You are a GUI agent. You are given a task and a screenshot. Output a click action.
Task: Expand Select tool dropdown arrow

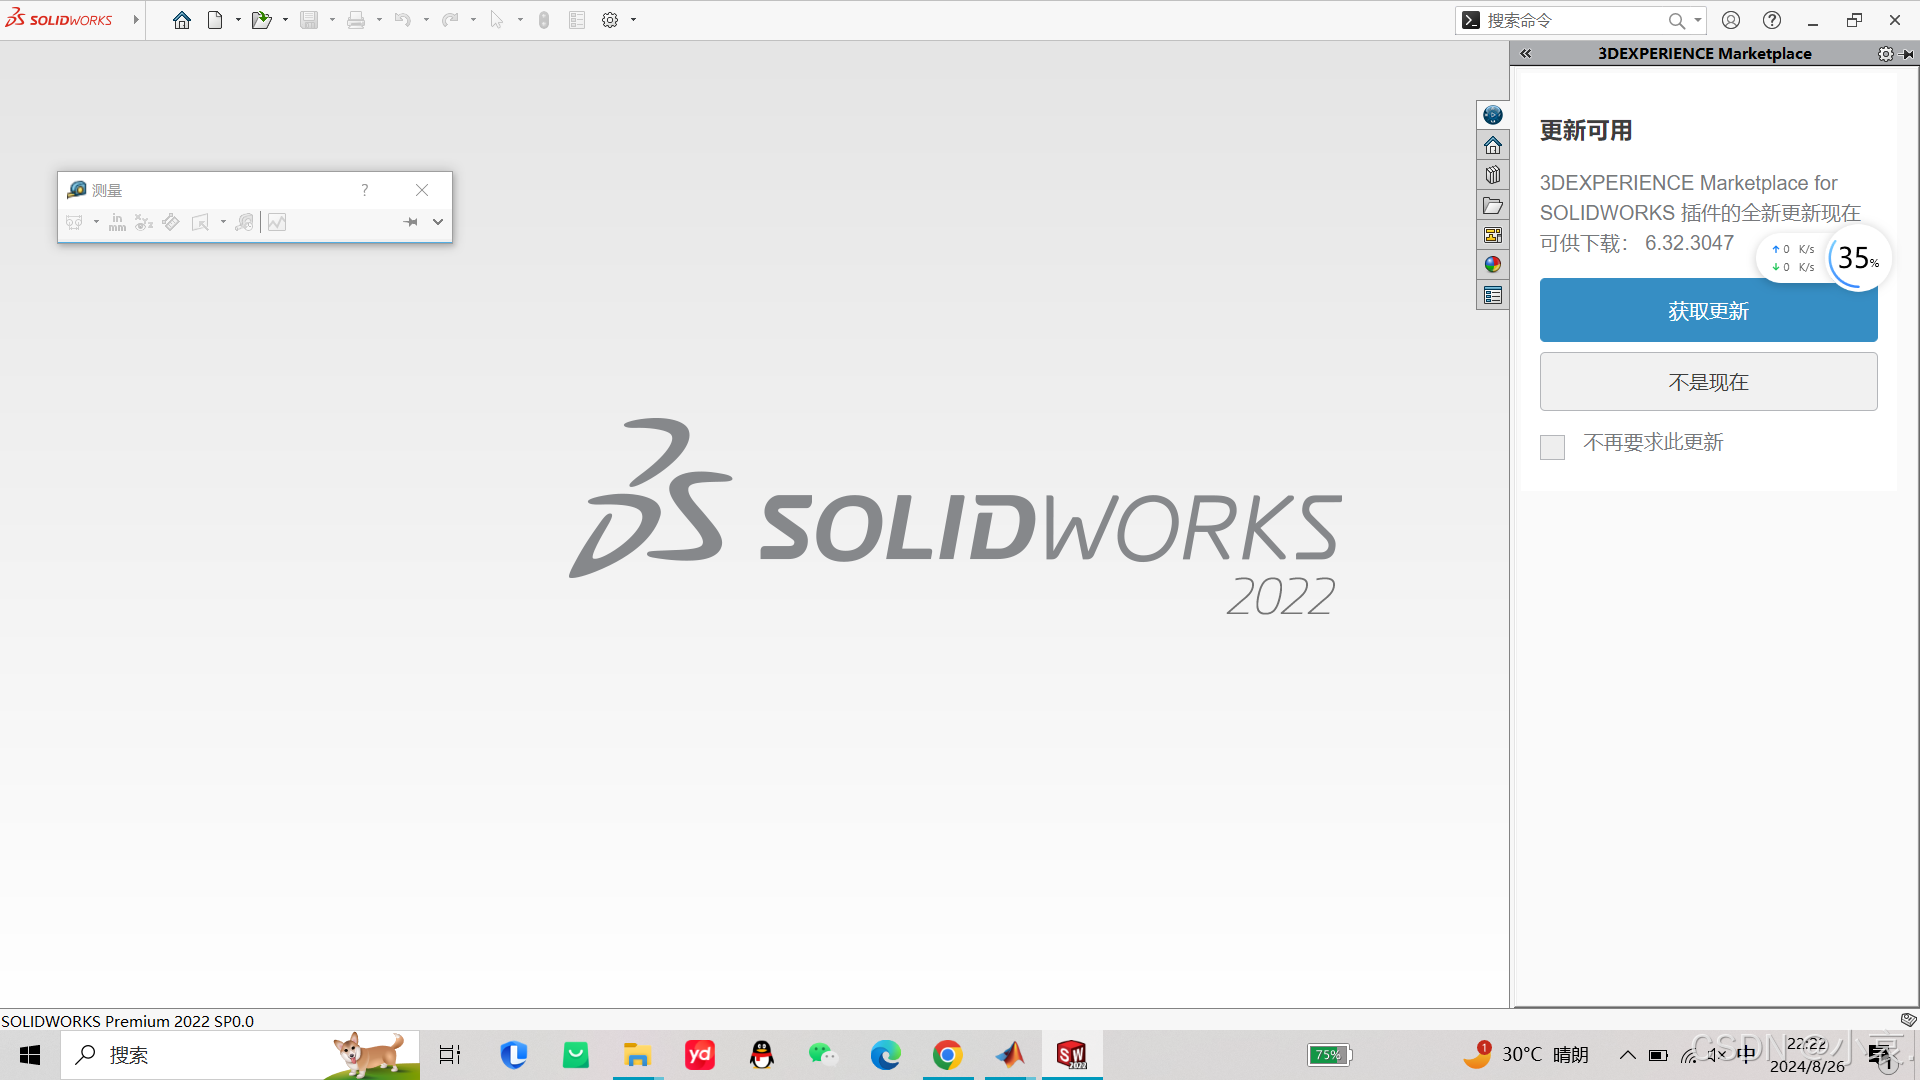(520, 20)
